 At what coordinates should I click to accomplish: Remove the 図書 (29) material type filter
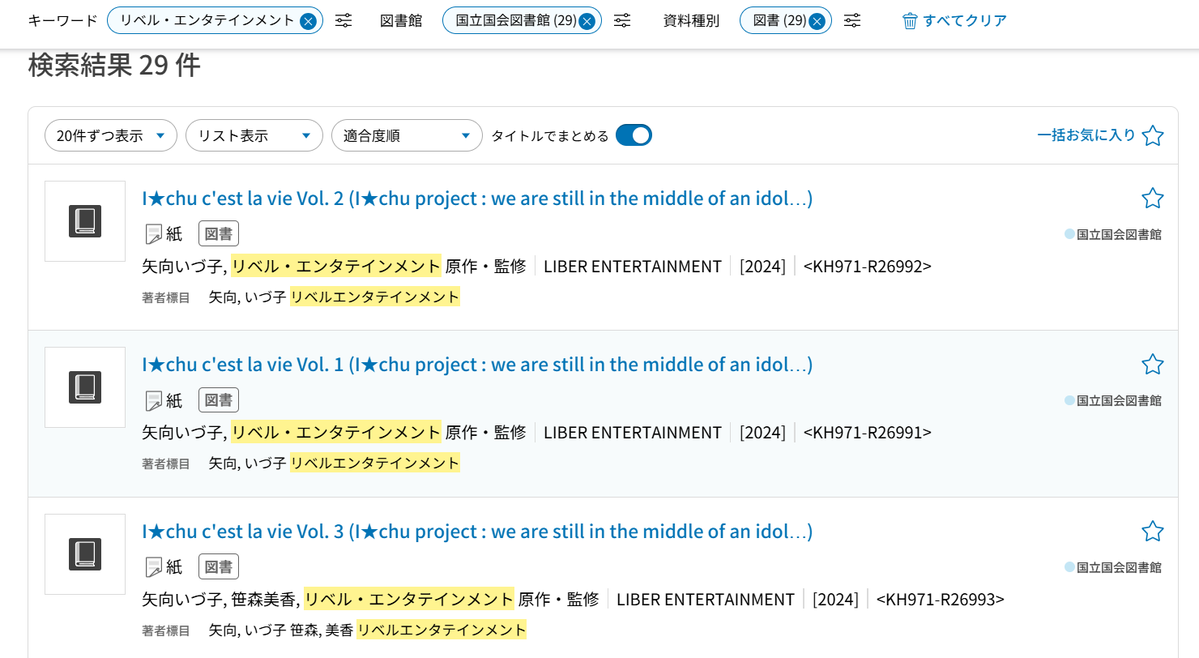[x=817, y=21]
